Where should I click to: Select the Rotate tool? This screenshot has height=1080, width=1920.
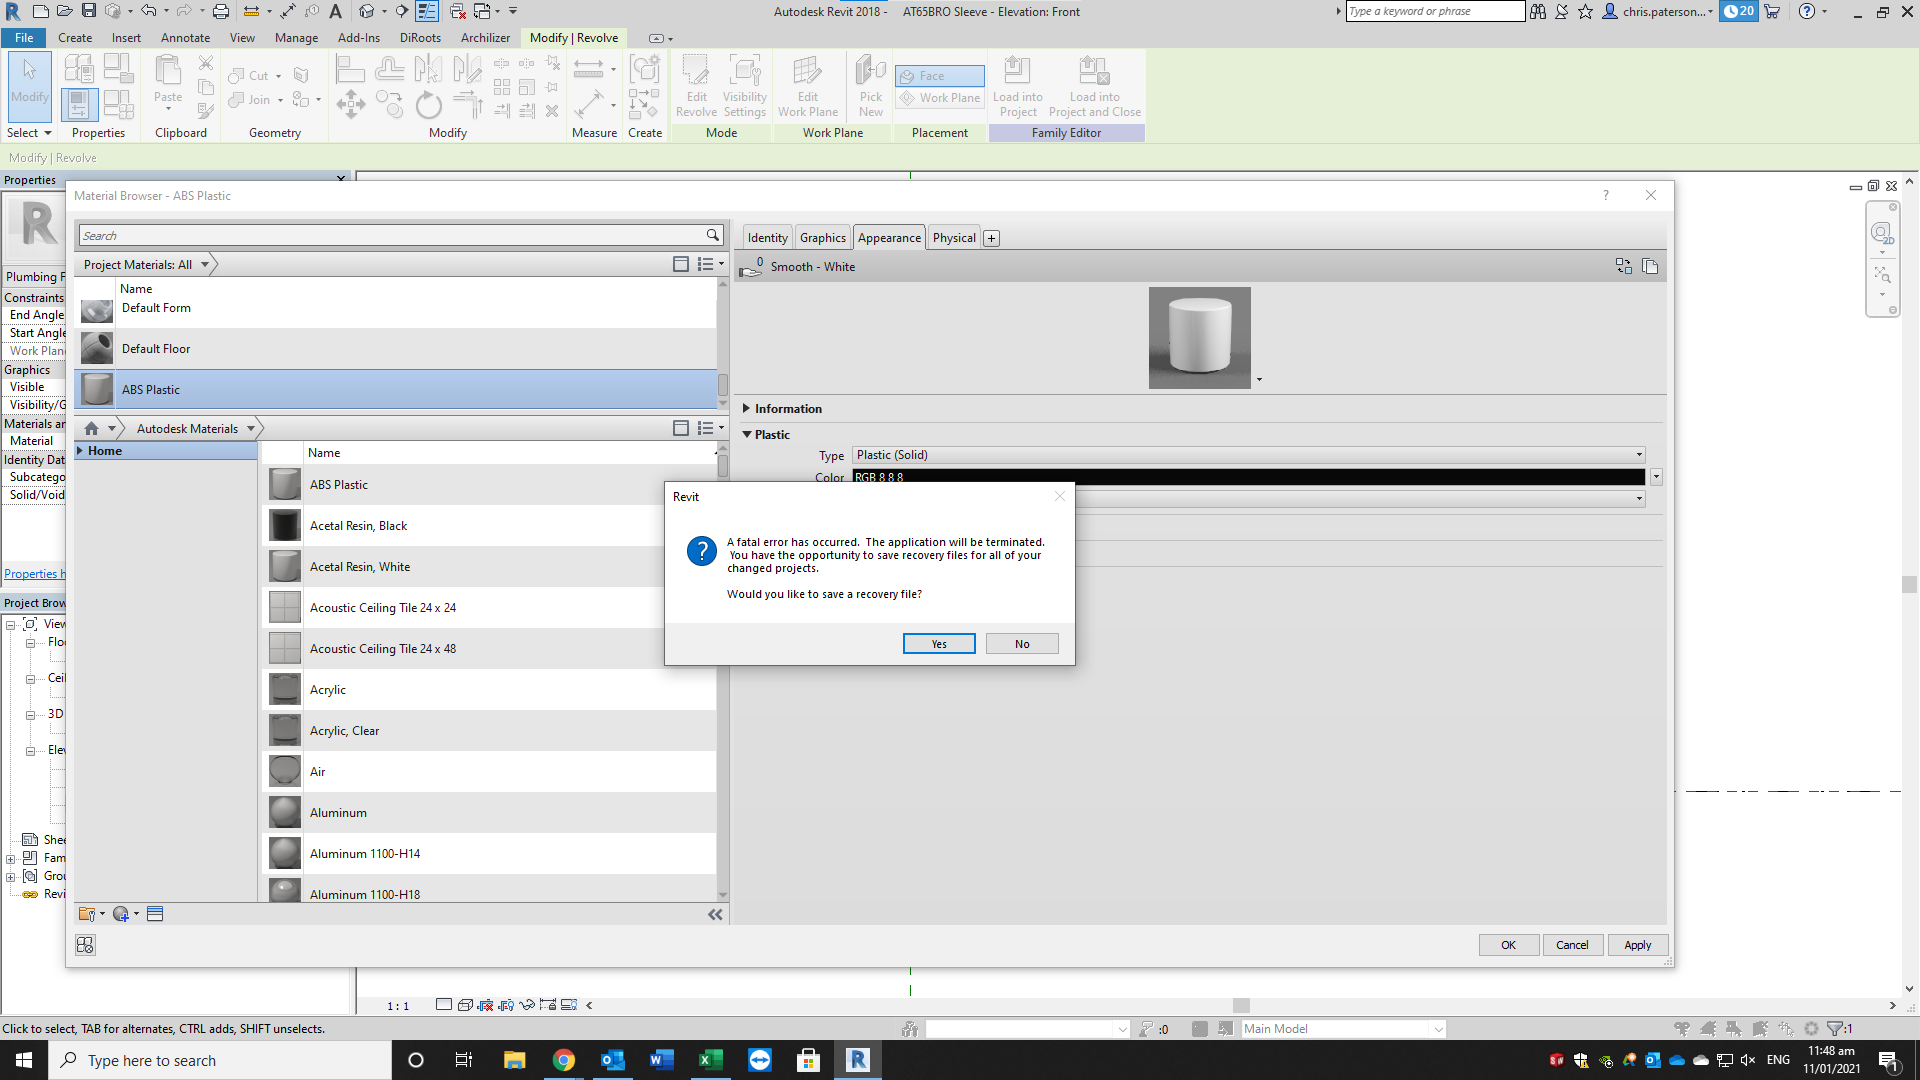click(x=428, y=104)
